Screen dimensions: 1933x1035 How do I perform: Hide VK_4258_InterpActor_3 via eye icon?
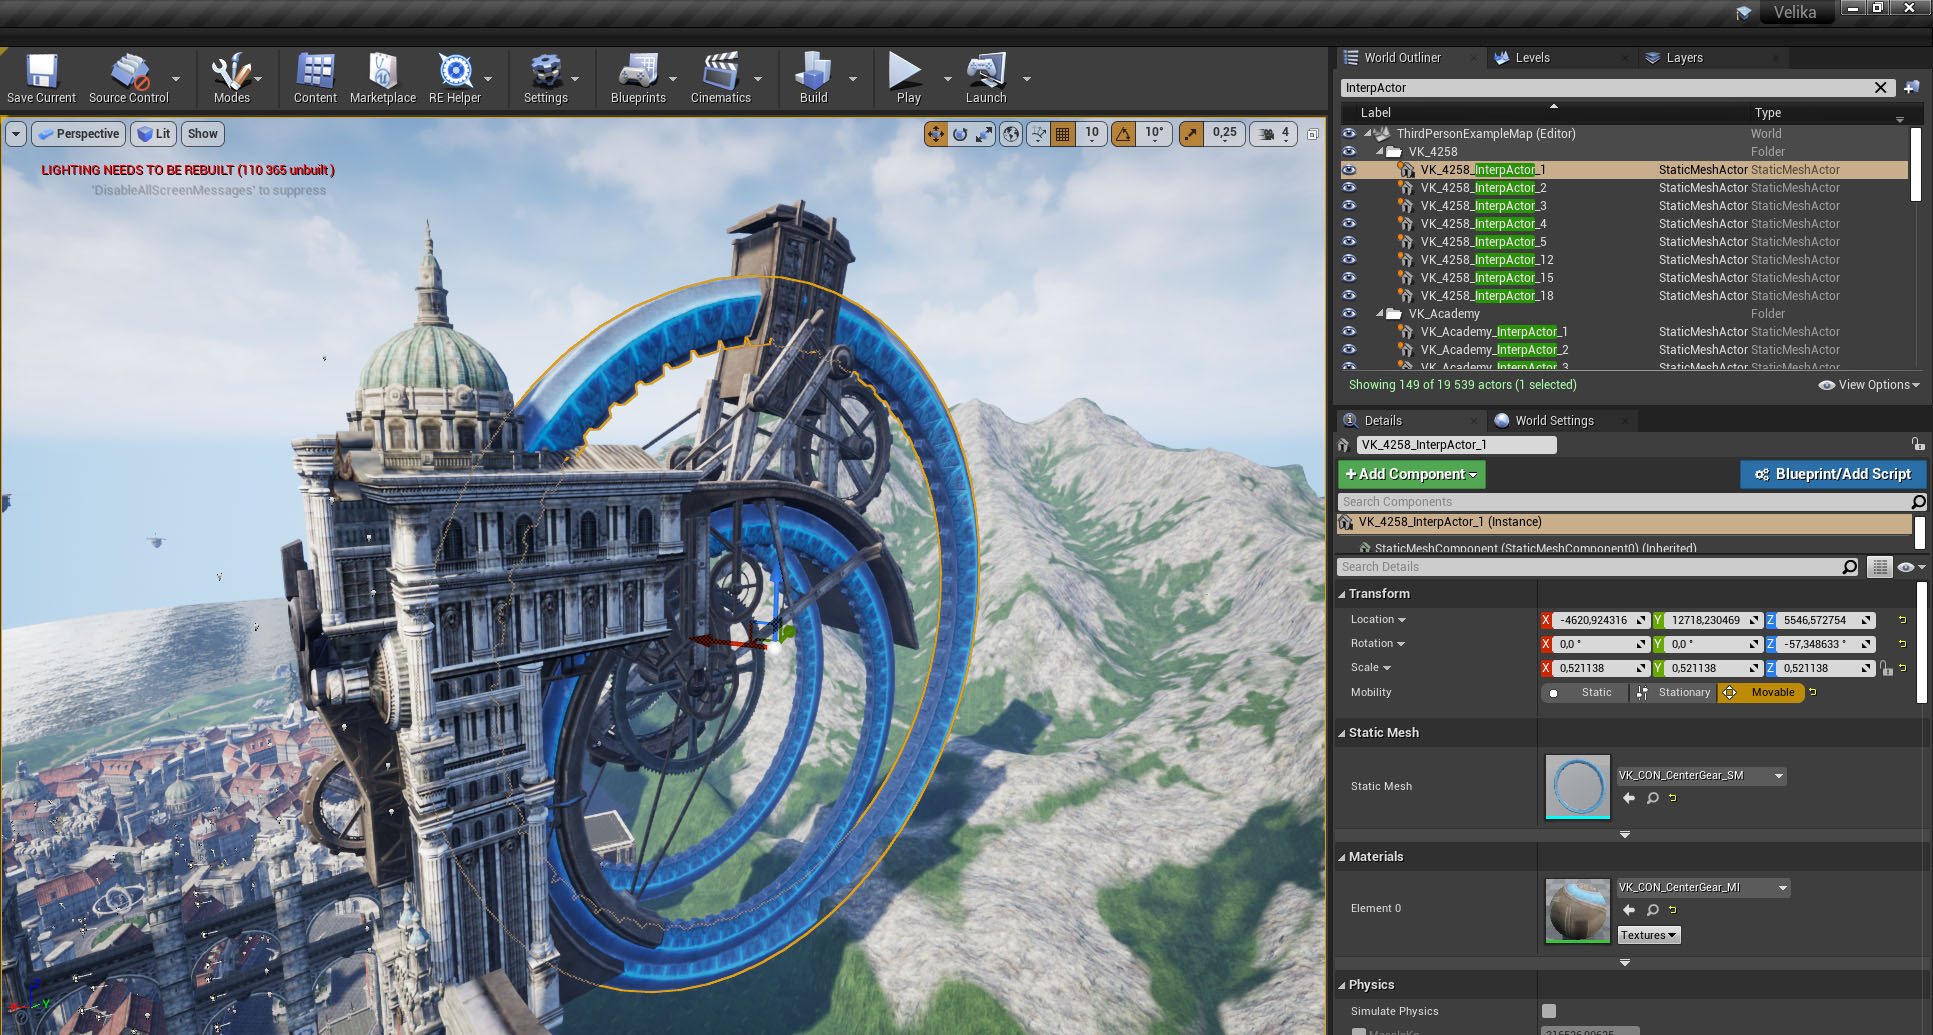(1349, 206)
